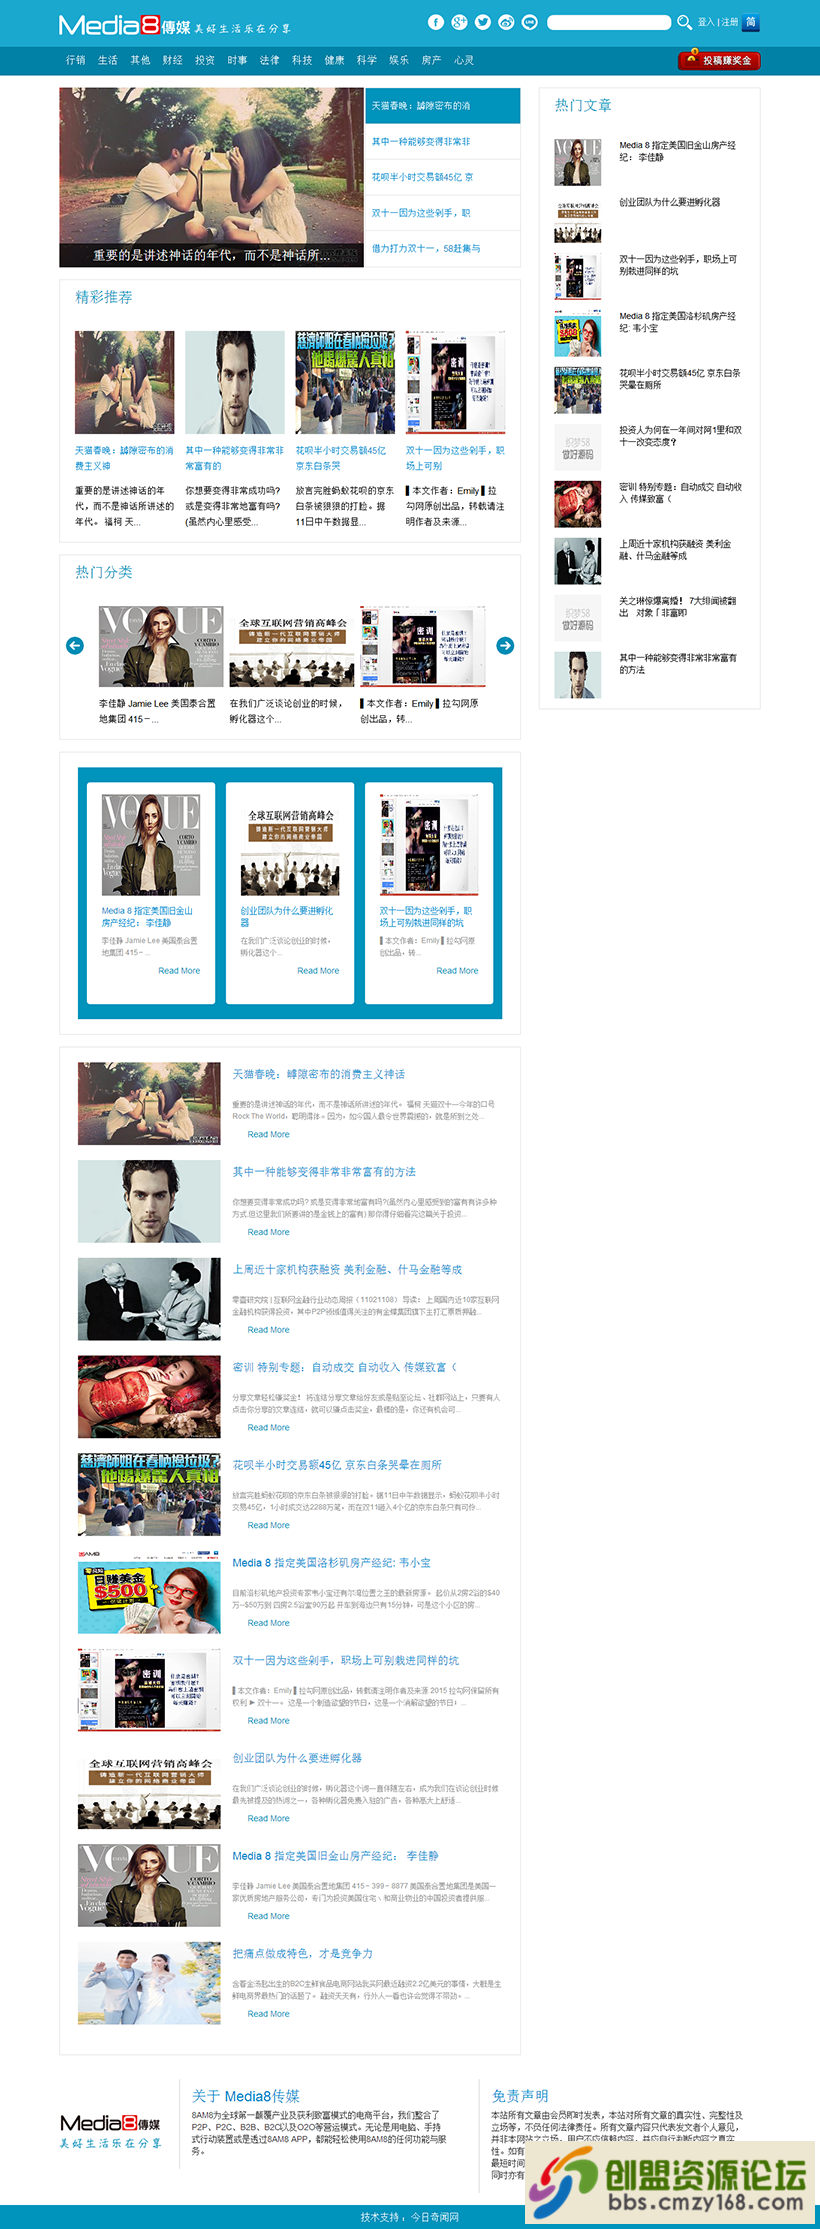Open the Facebook social icon in header

pyautogui.click(x=436, y=22)
